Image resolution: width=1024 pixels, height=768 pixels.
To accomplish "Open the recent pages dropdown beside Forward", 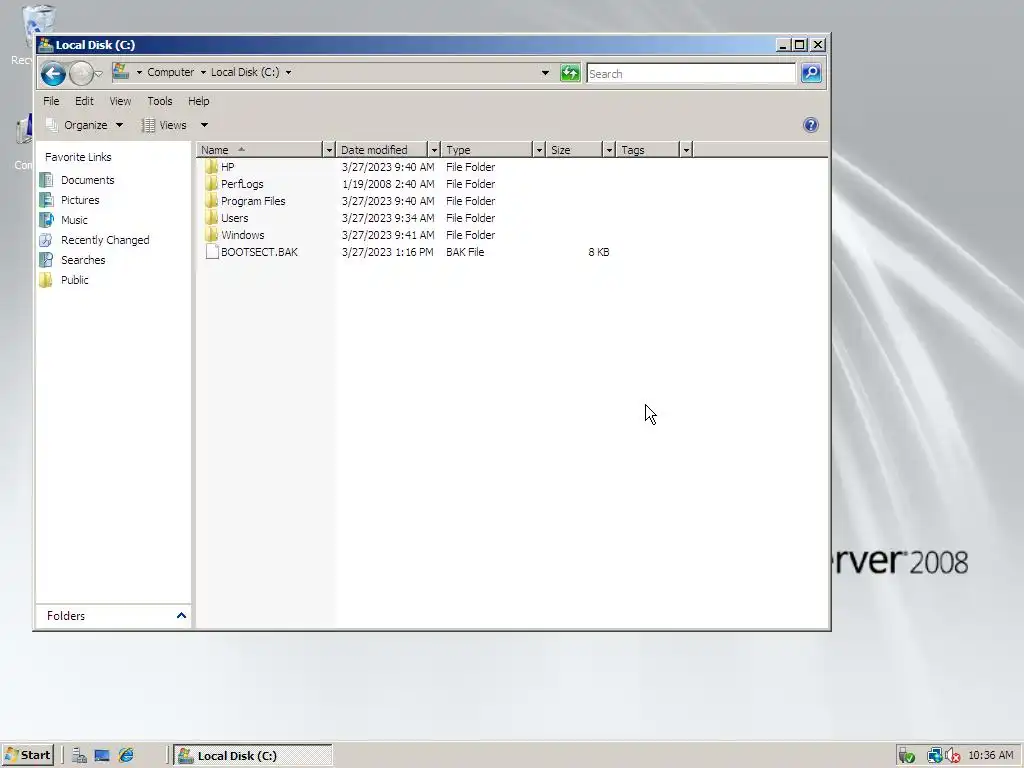I will tap(99, 74).
